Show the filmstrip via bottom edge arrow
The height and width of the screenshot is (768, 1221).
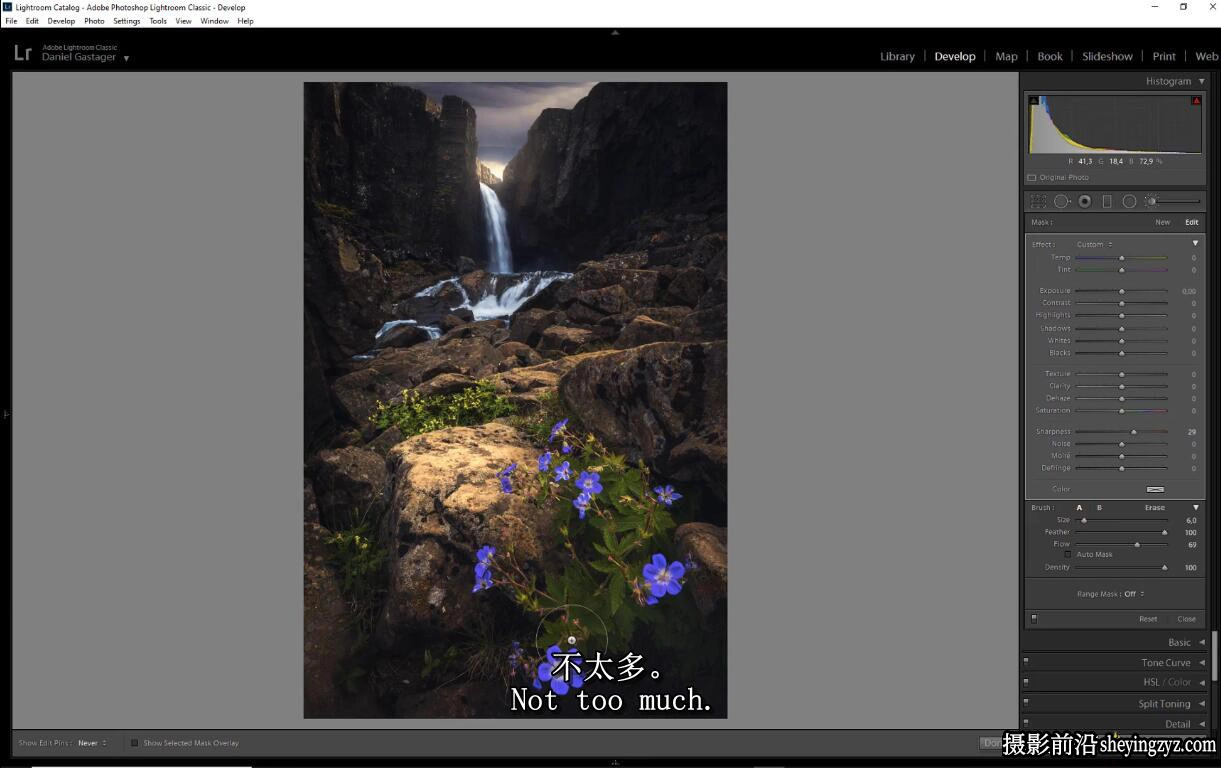point(615,762)
